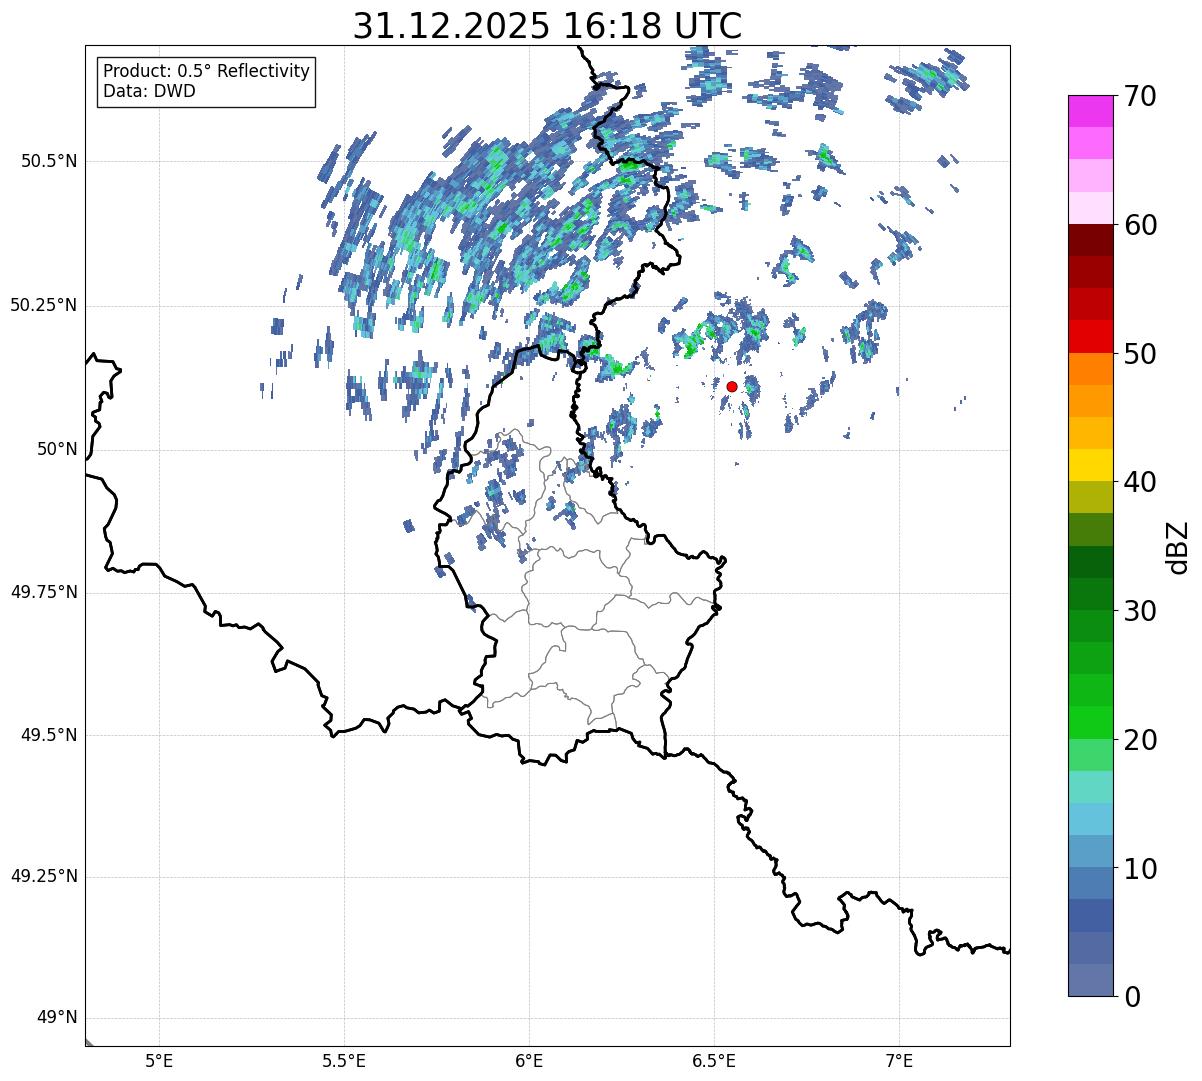This screenshot has width=1202, height=1081.
Task: Click the title "31.12.2025 16:18 UTC"
Action: click(x=547, y=26)
